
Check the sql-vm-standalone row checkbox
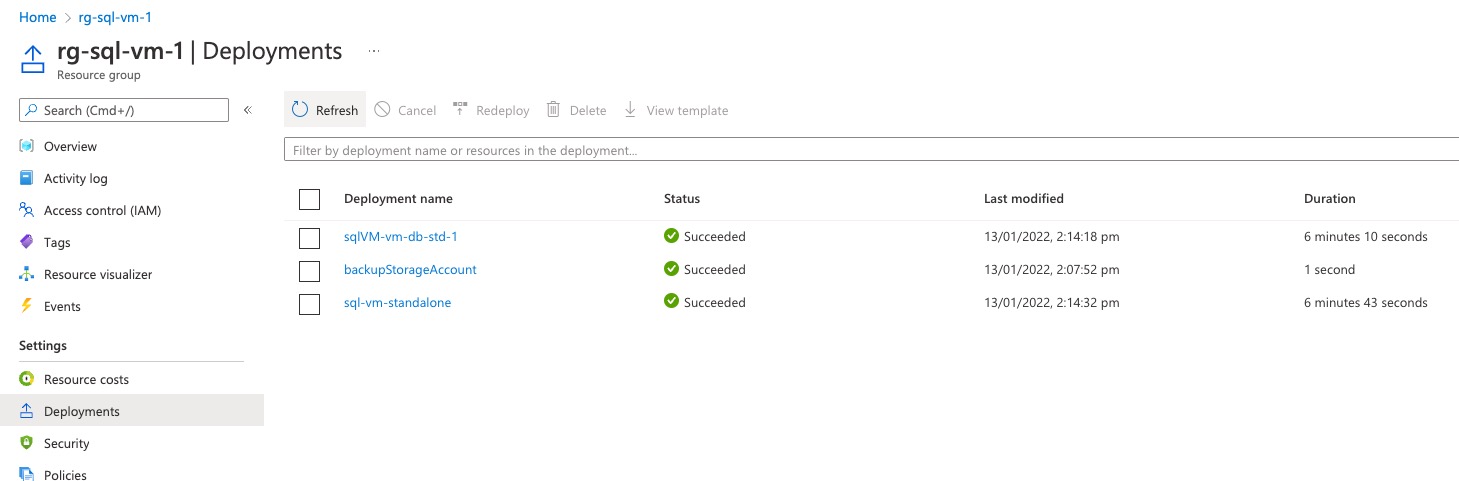(309, 304)
